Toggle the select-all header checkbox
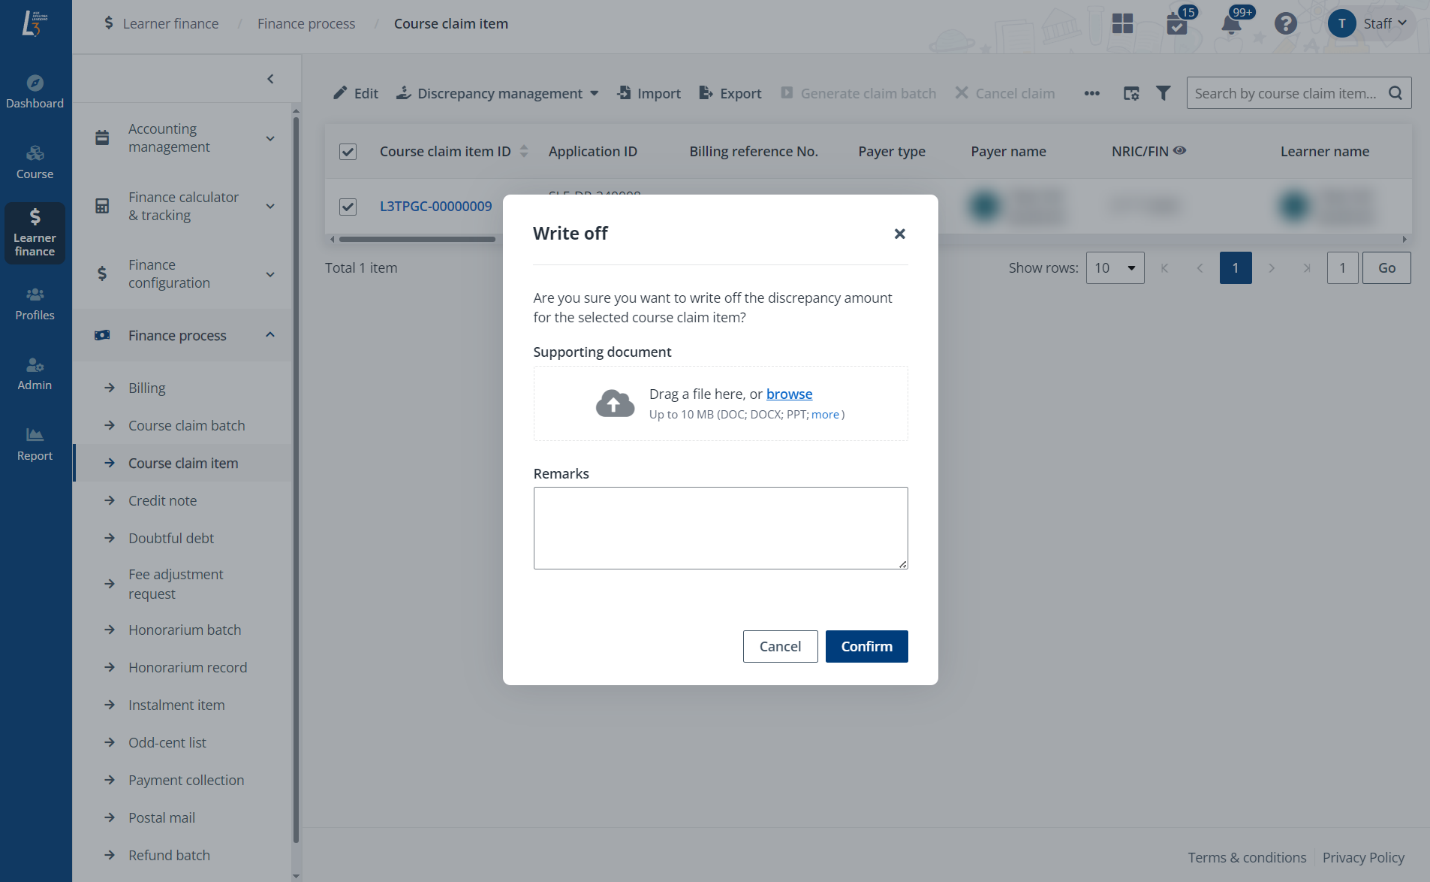 (348, 152)
